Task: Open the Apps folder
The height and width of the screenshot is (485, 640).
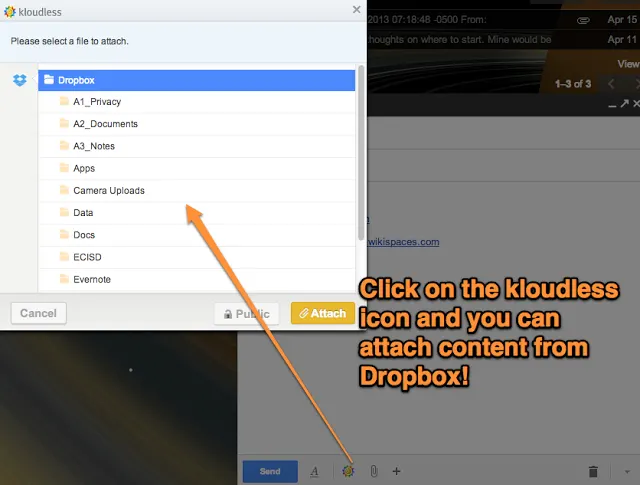Action: pos(196,168)
